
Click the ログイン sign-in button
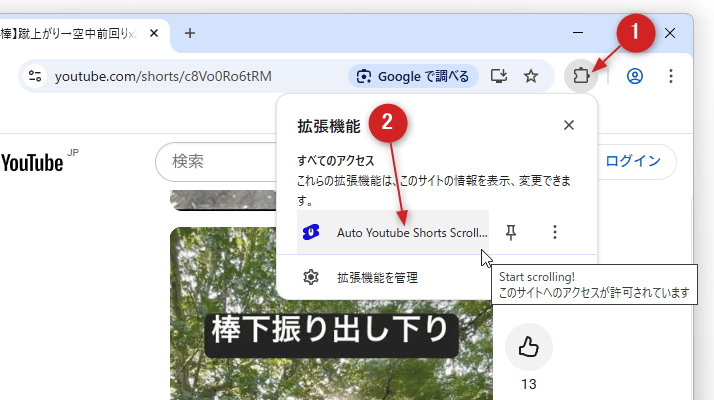(x=633, y=161)
